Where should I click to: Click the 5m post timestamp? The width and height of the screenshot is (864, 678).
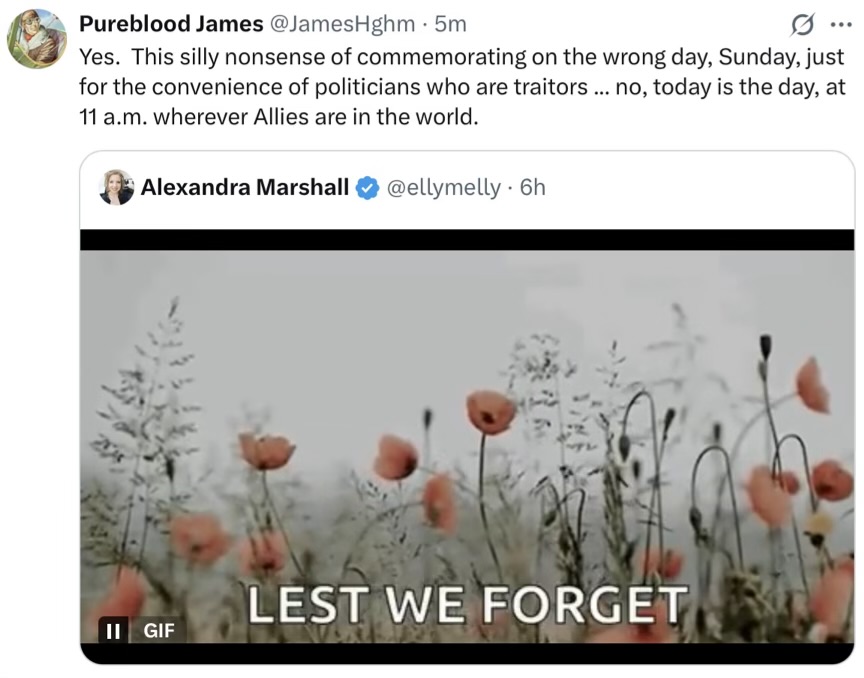tap(450, 24)
